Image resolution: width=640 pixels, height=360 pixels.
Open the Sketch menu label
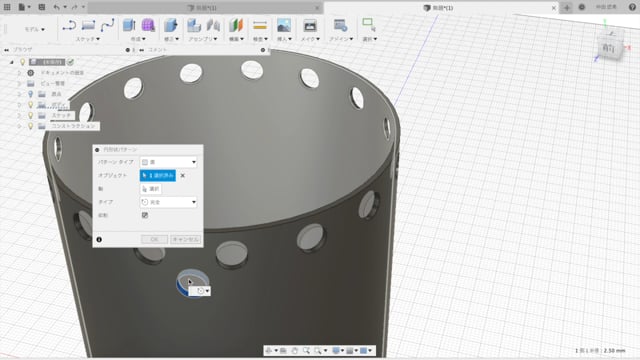pos(87,39)
